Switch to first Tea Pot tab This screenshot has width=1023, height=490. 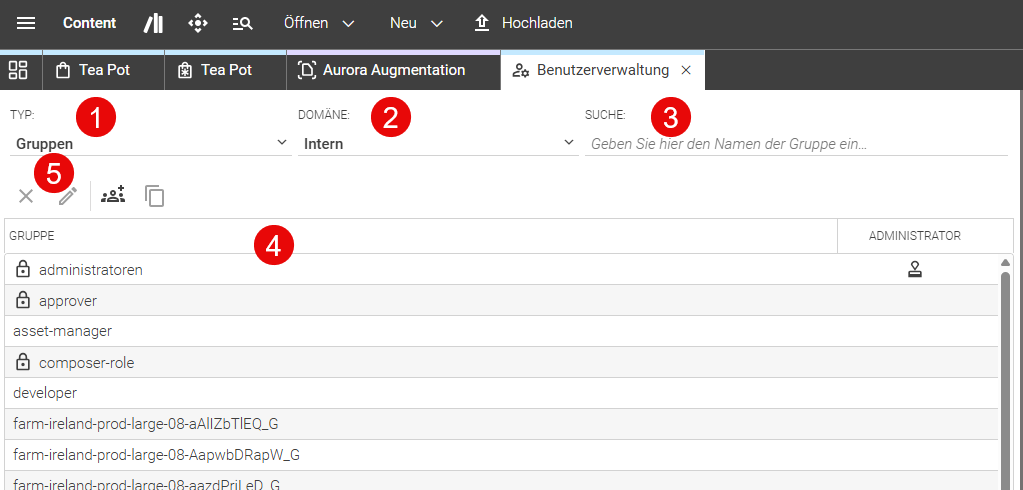[x=103, y=70]
